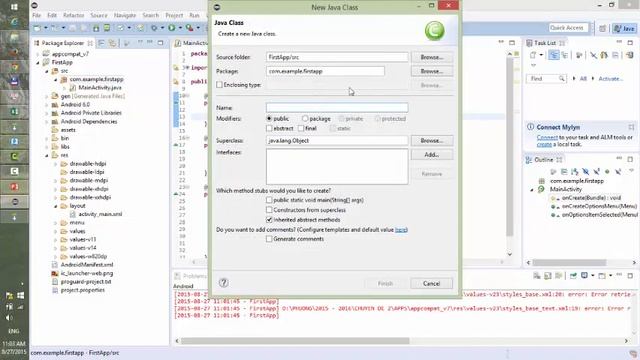The width and height of the screenshot is (640, 360).
Task: Click the Quick Access search field
Action: tap(569, 28)
